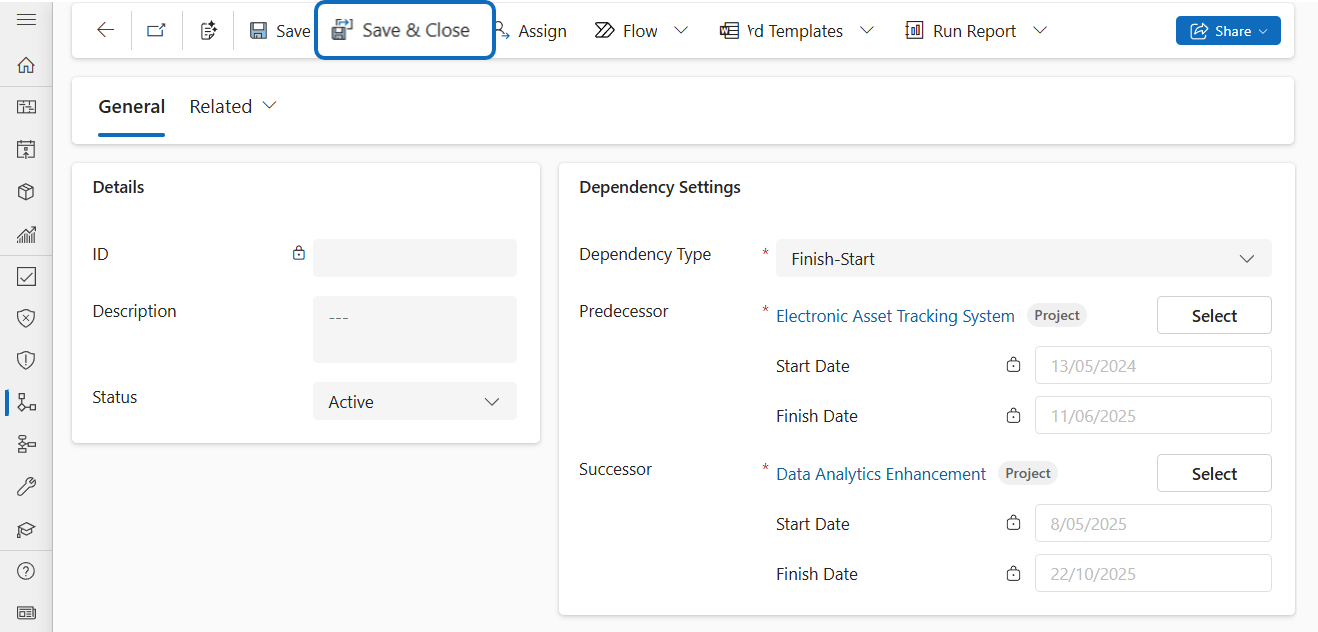
Task: Click the back arrow icon
Action: (105, 31)
